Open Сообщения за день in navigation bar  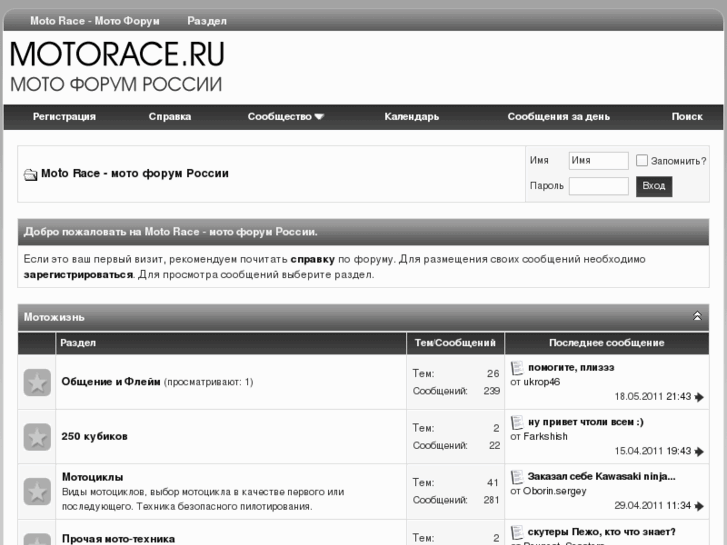click(x=558, y=117)
